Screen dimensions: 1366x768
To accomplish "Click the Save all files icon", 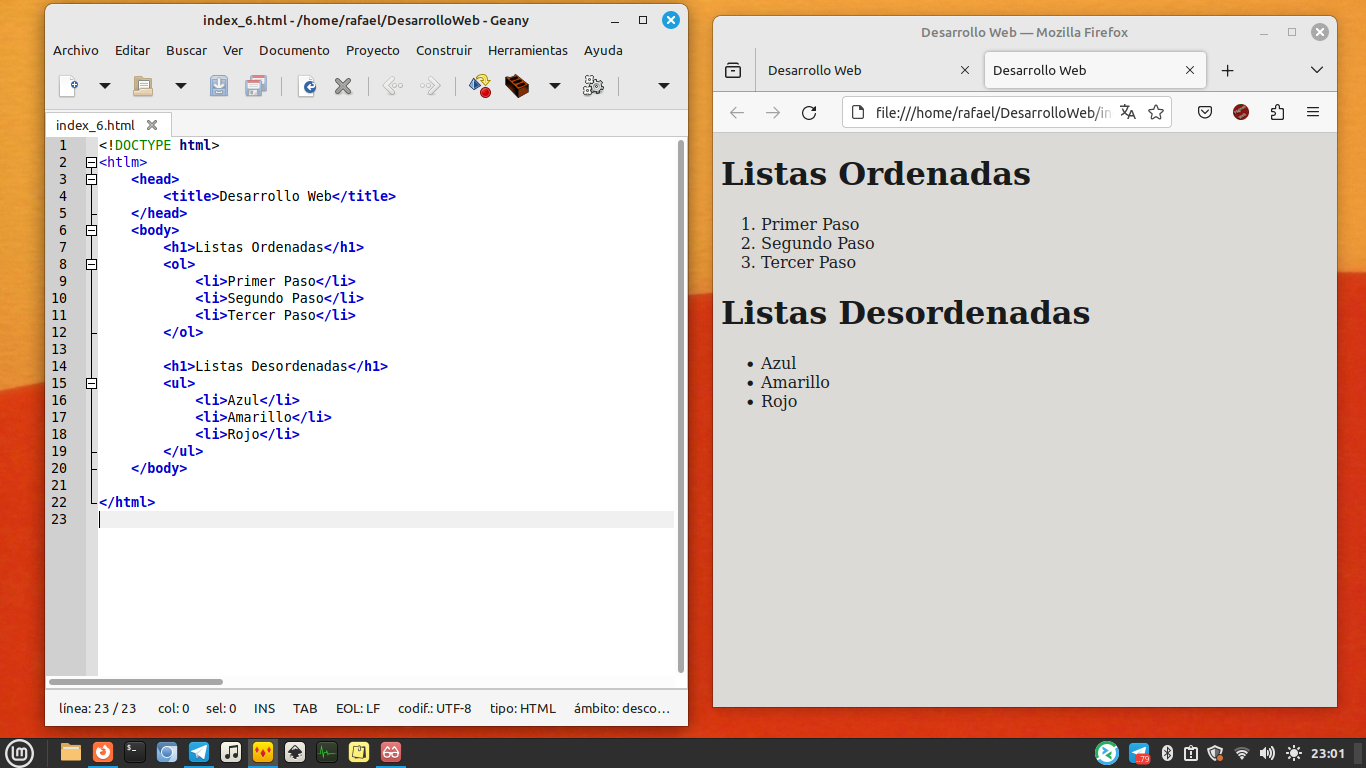I will tap(256, 86).
